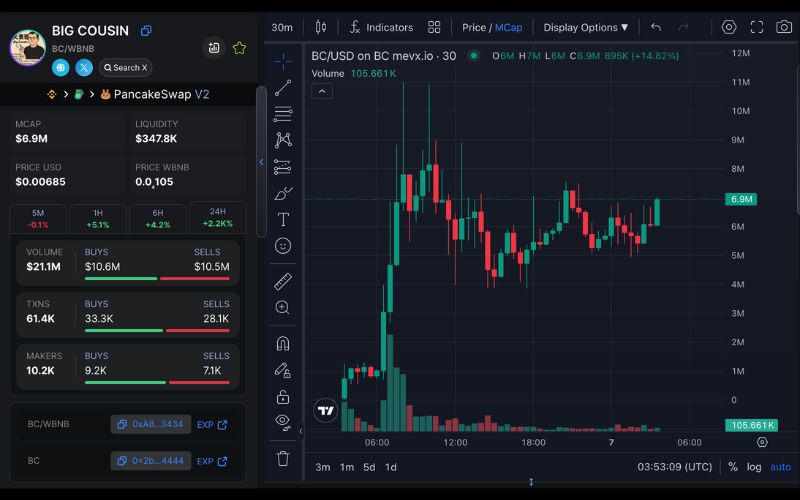Switch chart to Price view

(473, 28)
